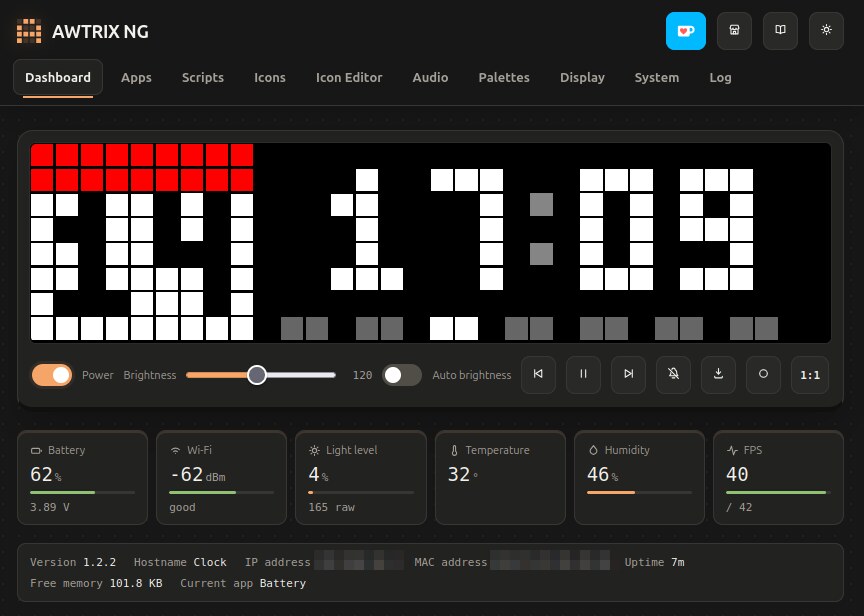Viewport: 864px width, 616px height.
Task: Select the FPS 40 card
Action: (779, 477)
